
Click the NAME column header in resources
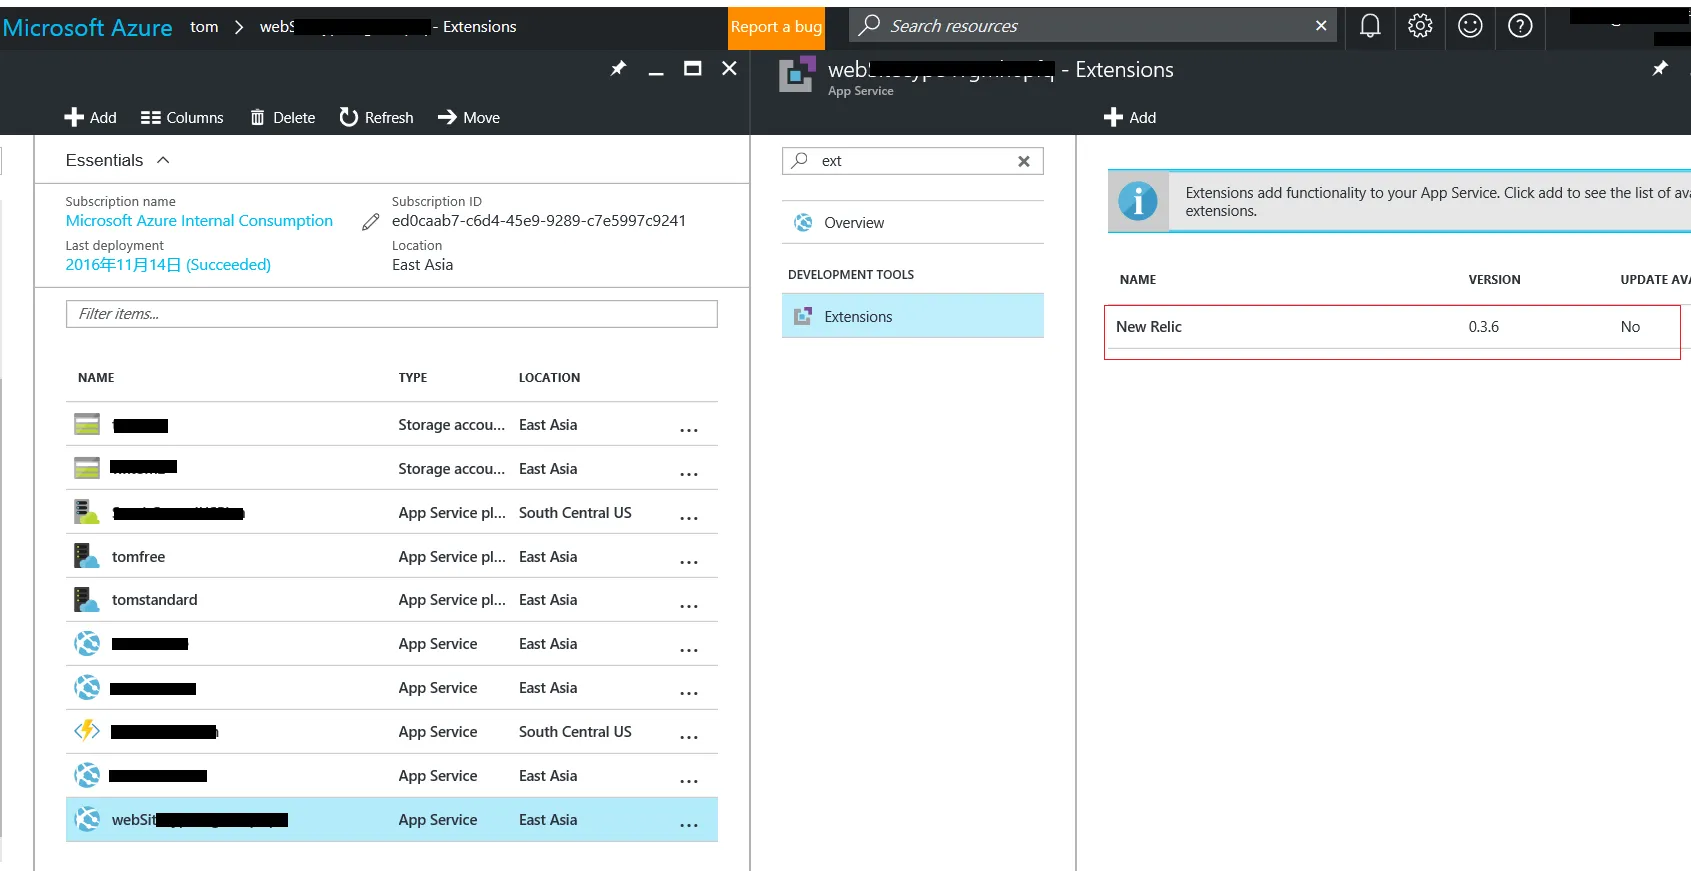coord(96,378)
